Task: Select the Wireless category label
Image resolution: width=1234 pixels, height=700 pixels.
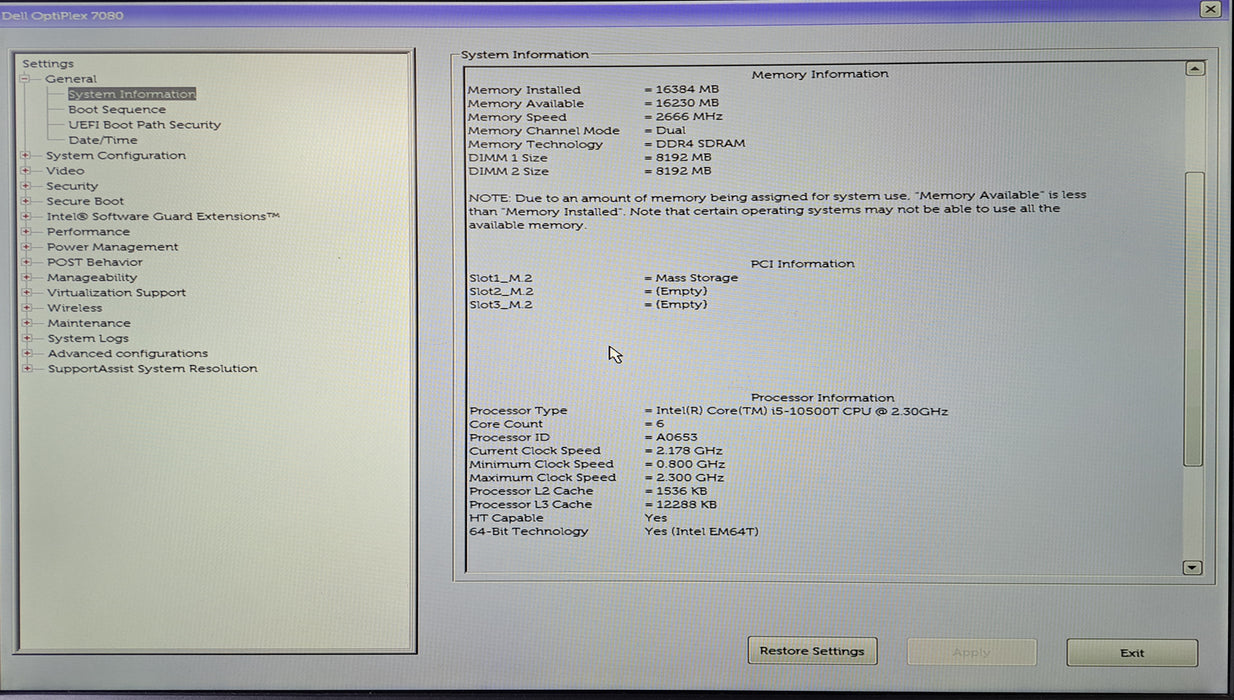Action: tap(74, 308)
